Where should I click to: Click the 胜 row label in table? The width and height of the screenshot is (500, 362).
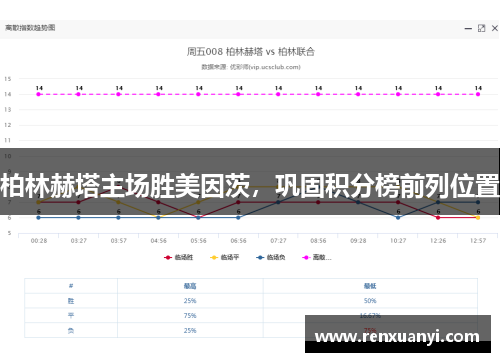click(71, 301)
